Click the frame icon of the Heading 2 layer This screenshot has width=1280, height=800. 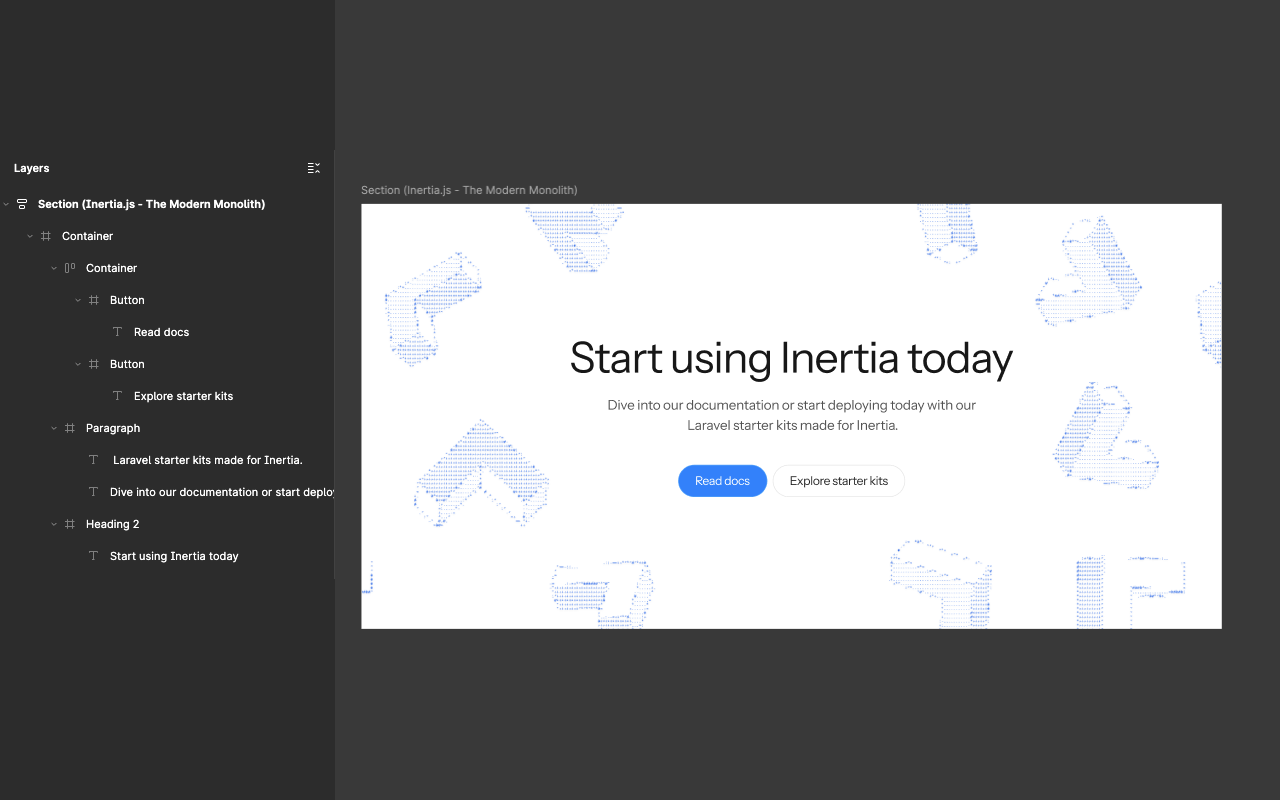70,524
